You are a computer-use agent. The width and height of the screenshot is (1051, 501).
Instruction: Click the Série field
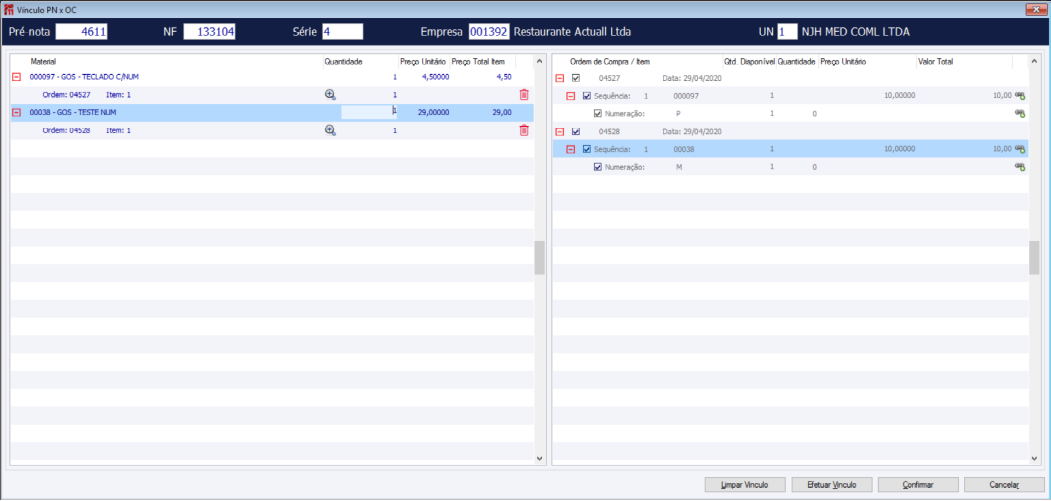coord(343,32)
